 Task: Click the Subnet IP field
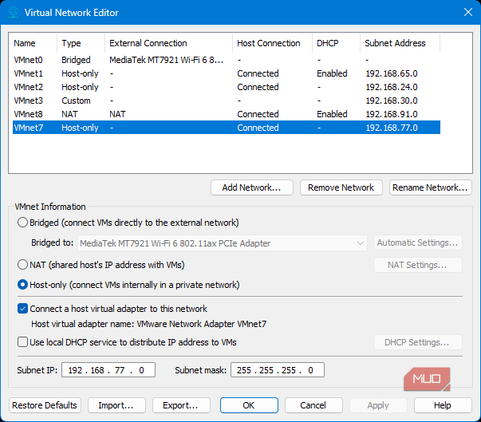pyautogui.click(x=108, y=370)
